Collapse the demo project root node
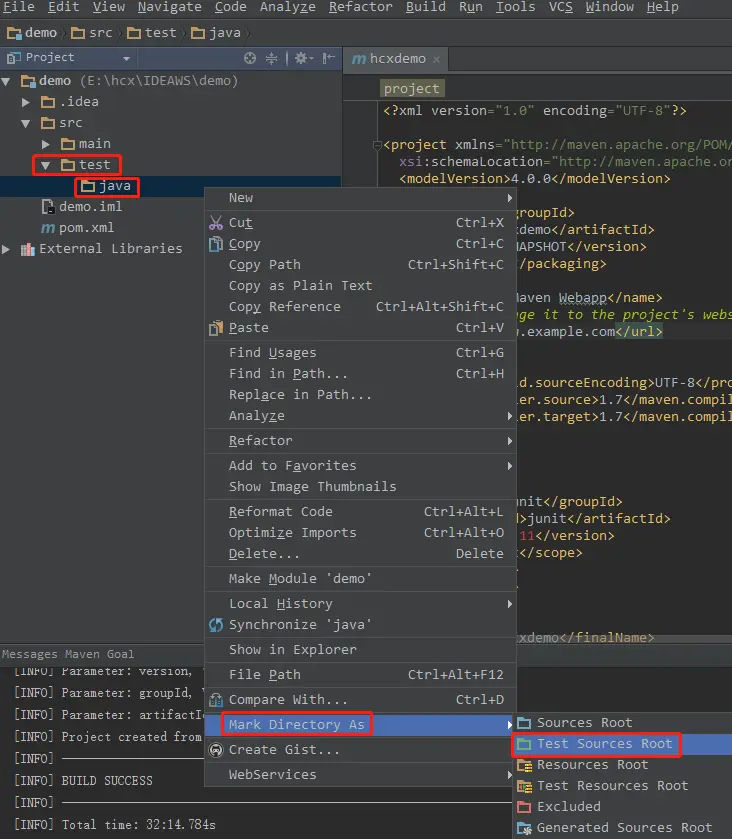Image resolution: width=732 pixels, height=839 pixels. pos(6,81)
